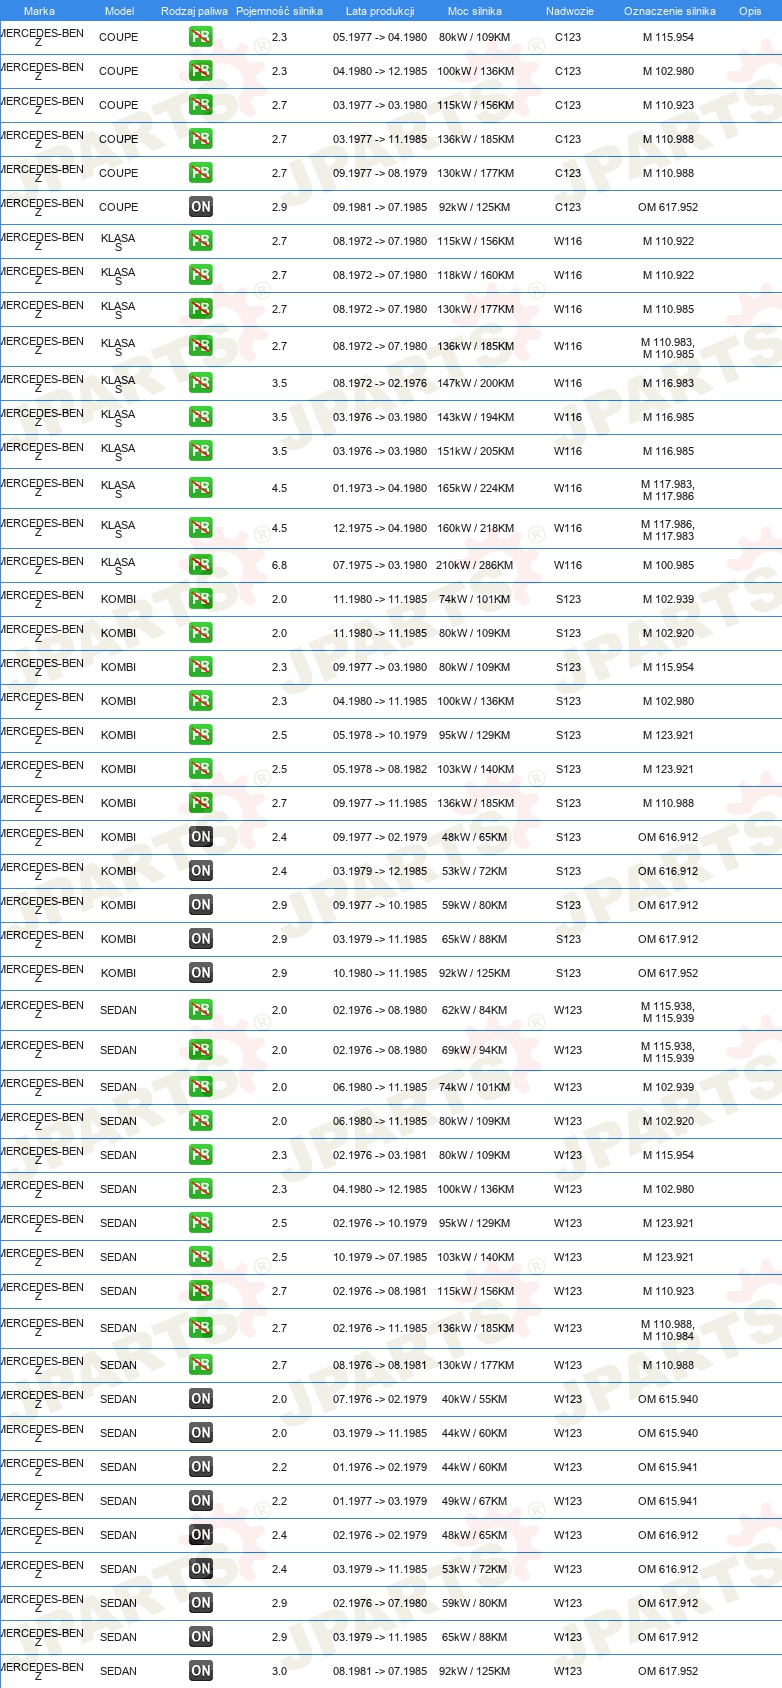Screen dimensions: 782x1688
Task: Click petrol icon in COUPE 80kW / 109KM row
Action: coord(201,37)
